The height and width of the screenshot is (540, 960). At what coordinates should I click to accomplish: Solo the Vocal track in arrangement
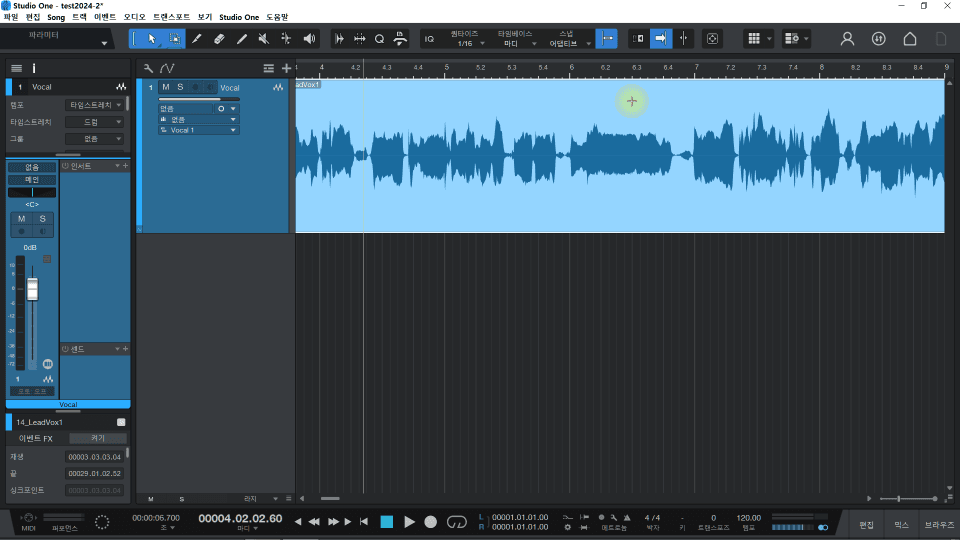[180, 87]
